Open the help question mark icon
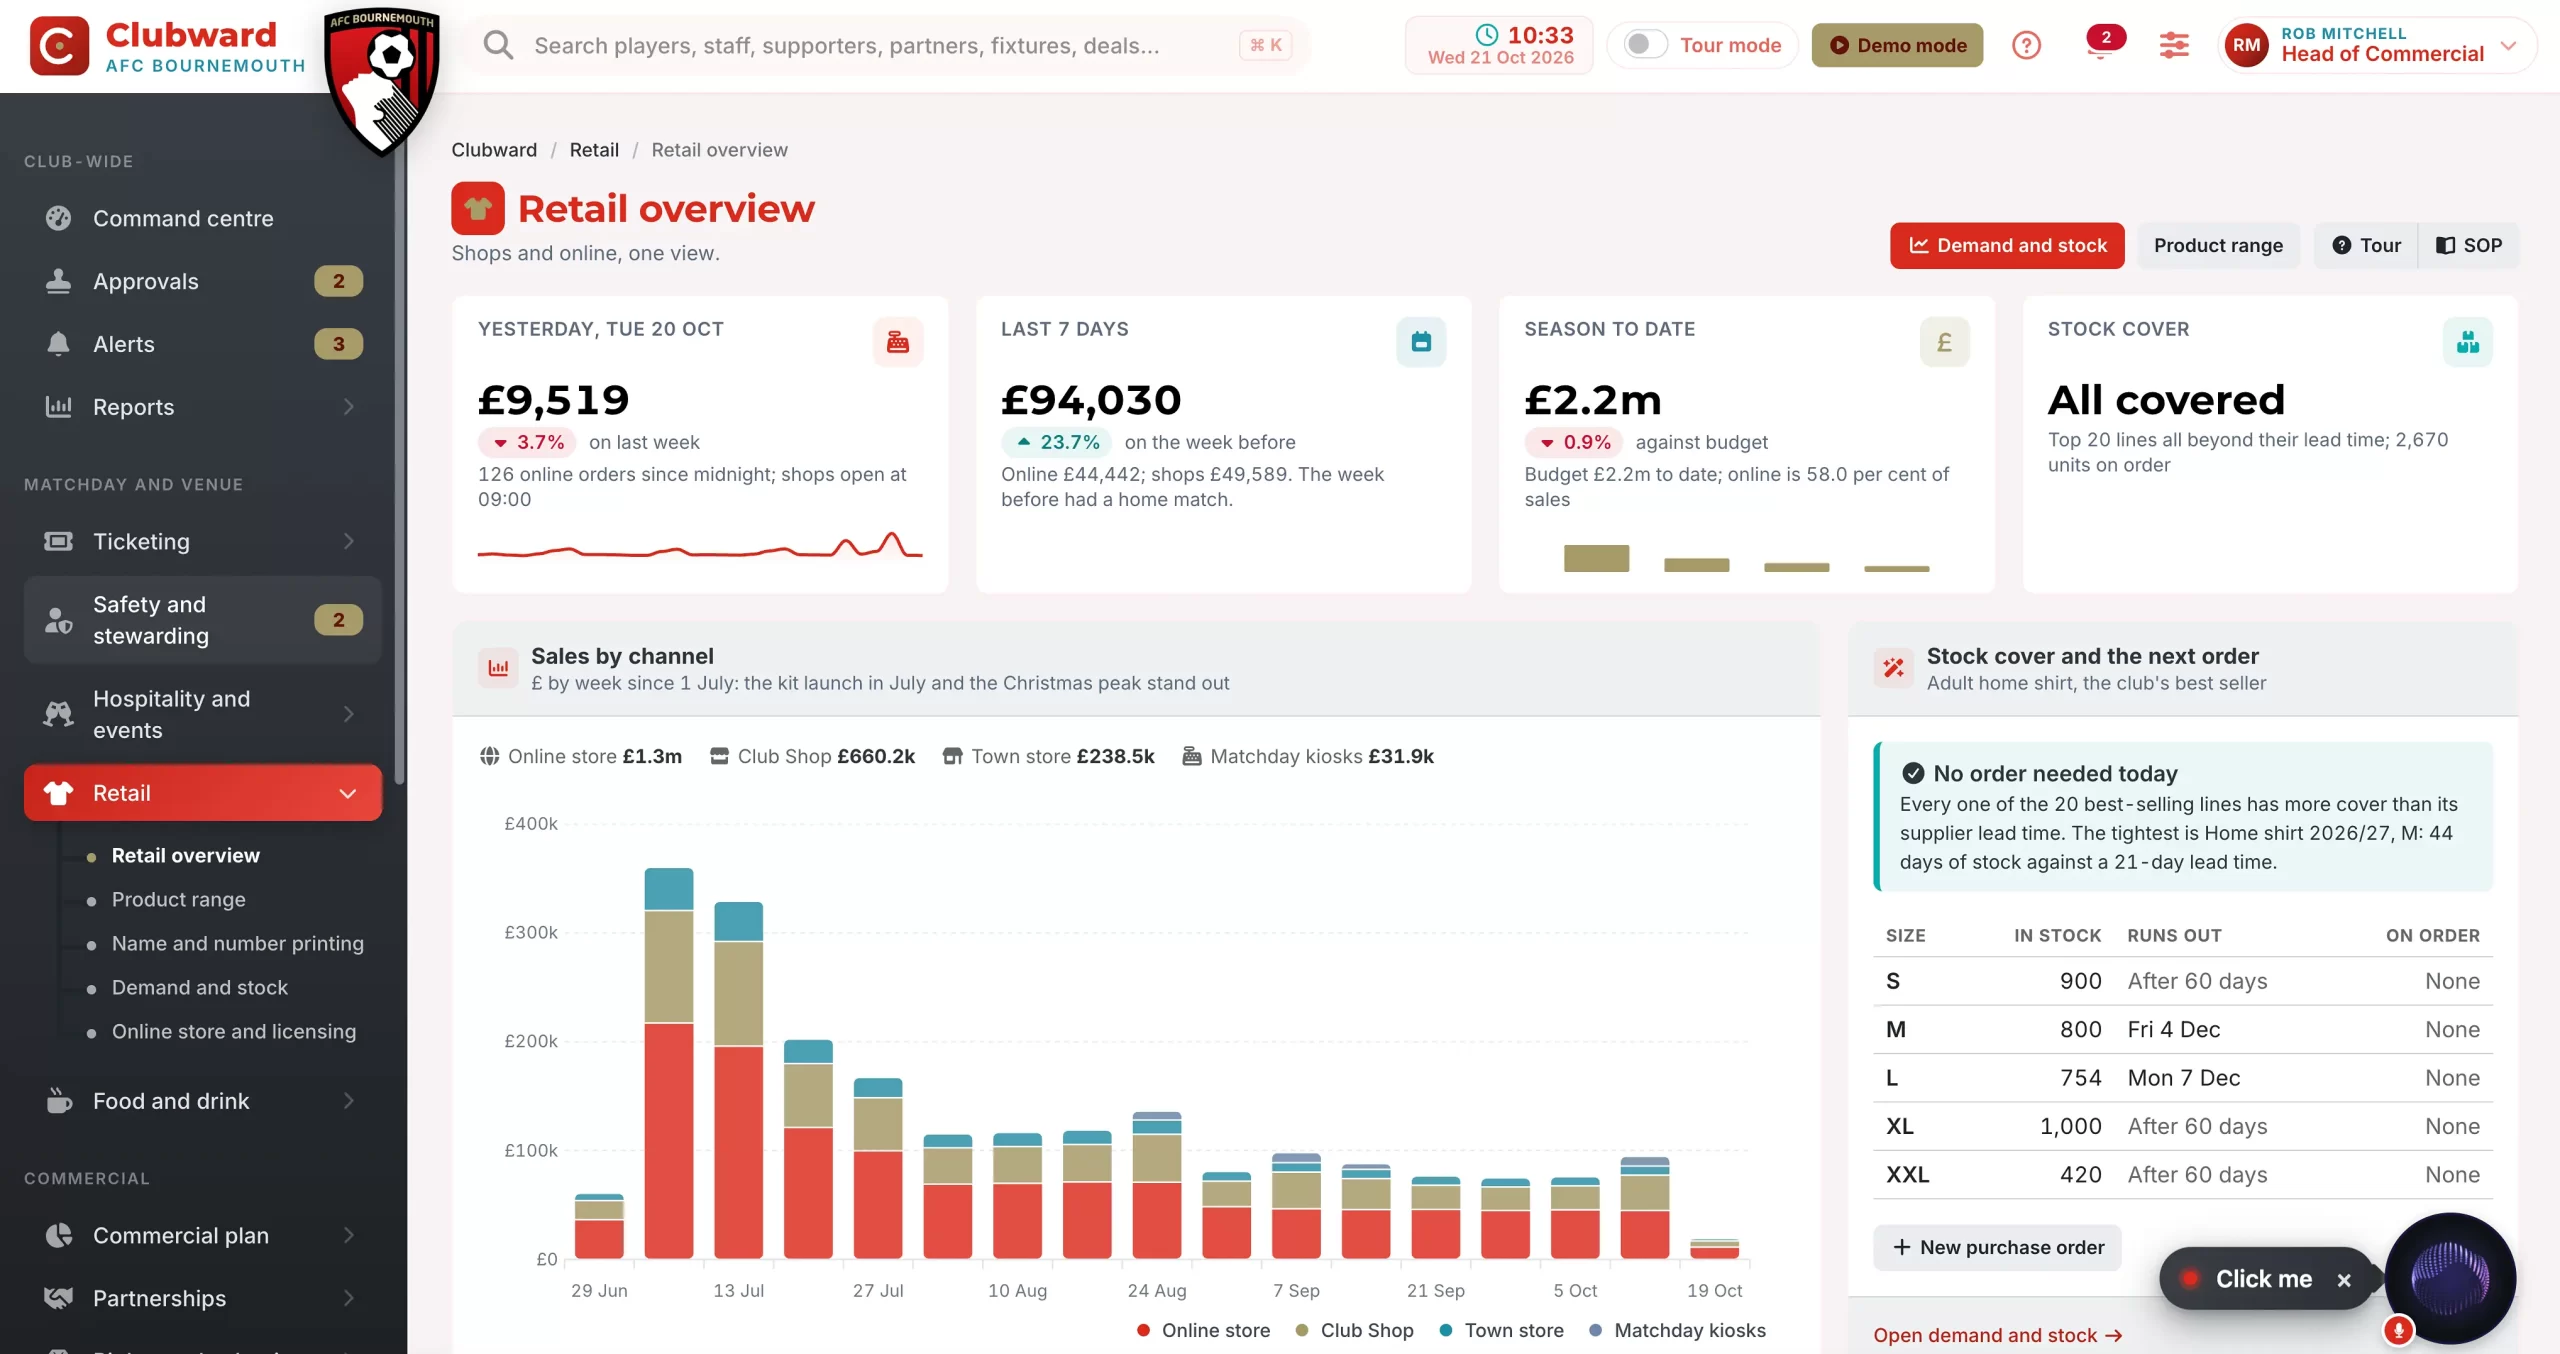This screenshot has height=1354, width=2560. 2026,45
